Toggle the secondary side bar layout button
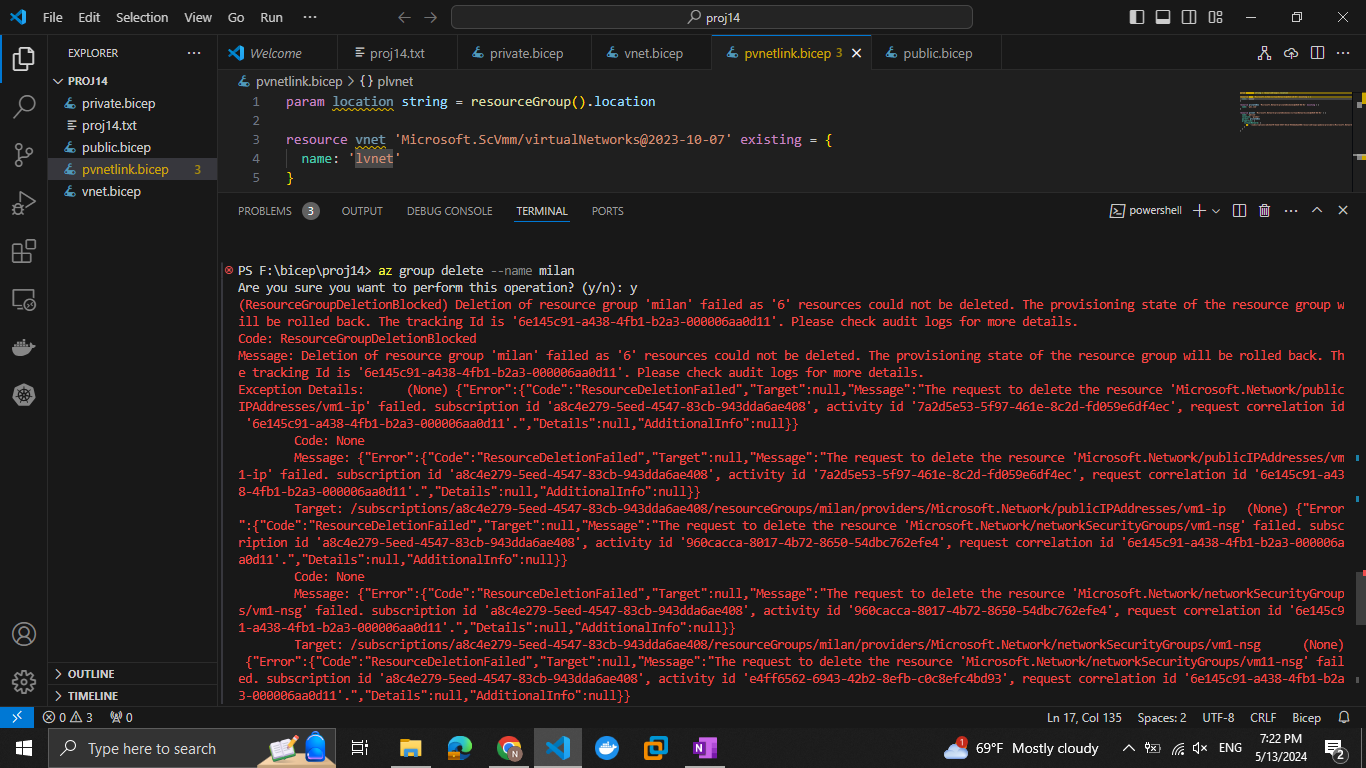This screenshot has width=1366, height=768. coord(1189,17)
